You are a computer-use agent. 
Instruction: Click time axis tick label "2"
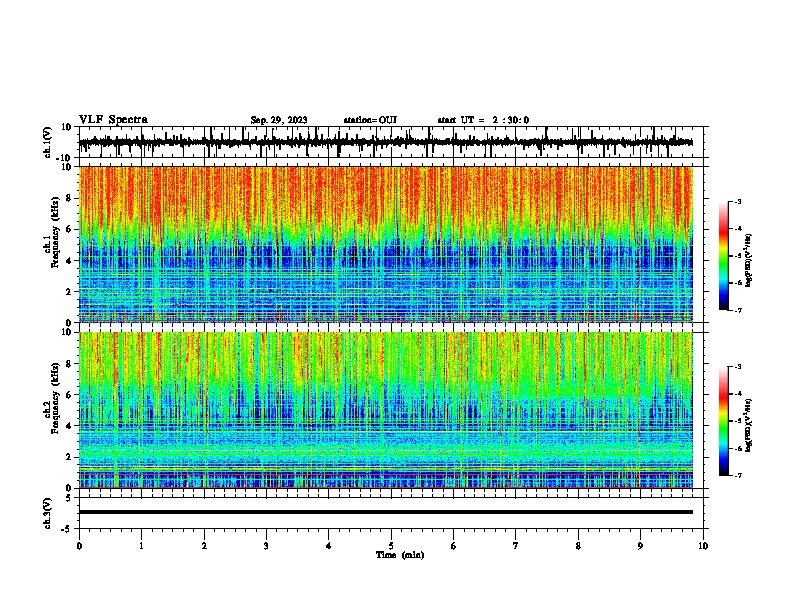point(204,546)
